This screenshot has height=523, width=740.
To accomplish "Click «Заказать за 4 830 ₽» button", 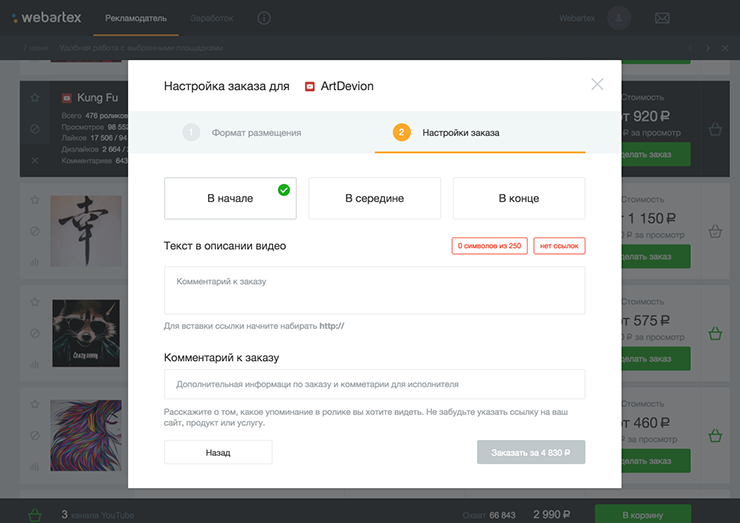I will click(x=530, y=452).
